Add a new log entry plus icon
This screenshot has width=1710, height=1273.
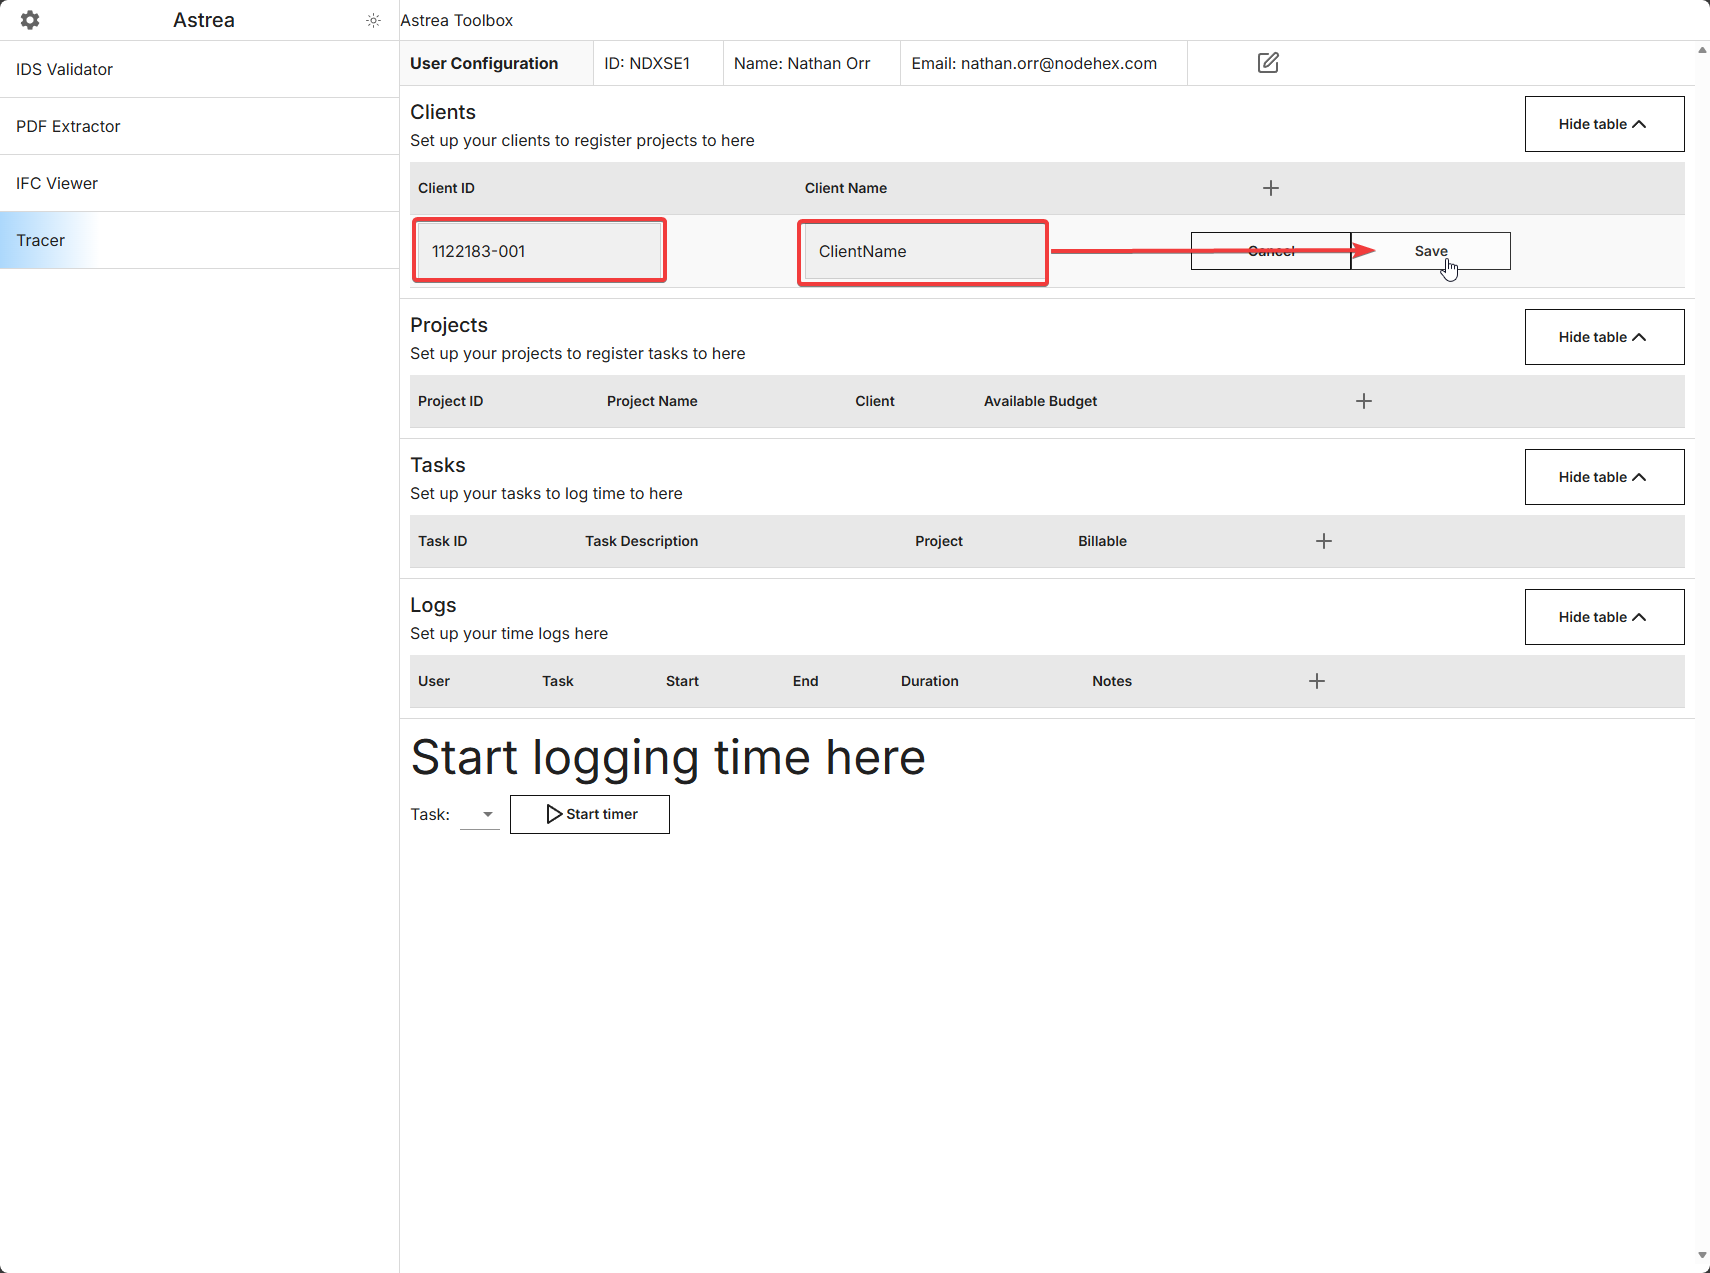[1316, 680]
